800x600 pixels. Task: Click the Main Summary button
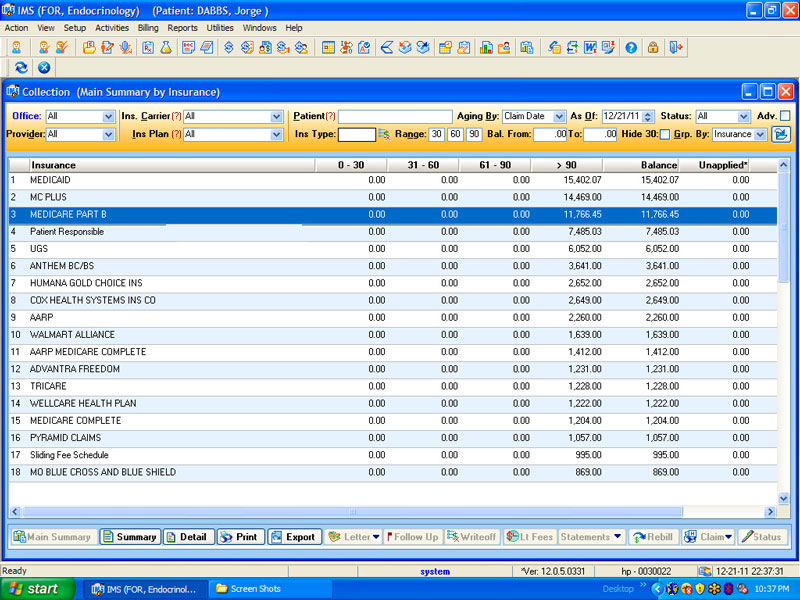pyautogui.click(x=53, y=537)
